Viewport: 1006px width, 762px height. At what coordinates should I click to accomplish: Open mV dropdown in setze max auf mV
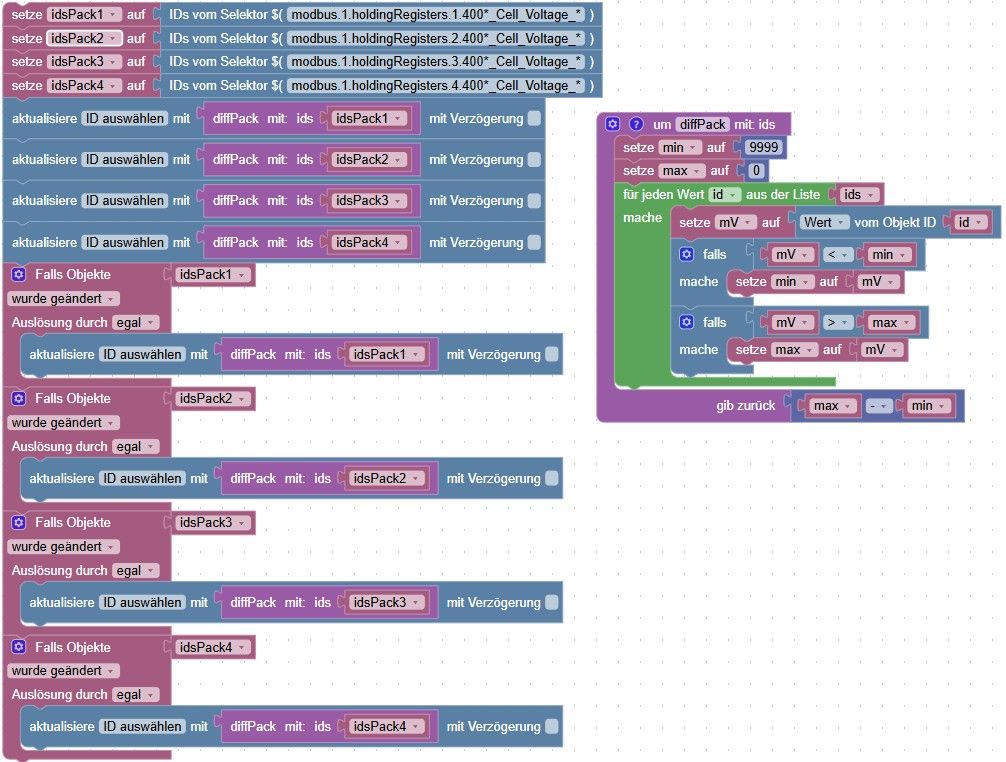882,350
